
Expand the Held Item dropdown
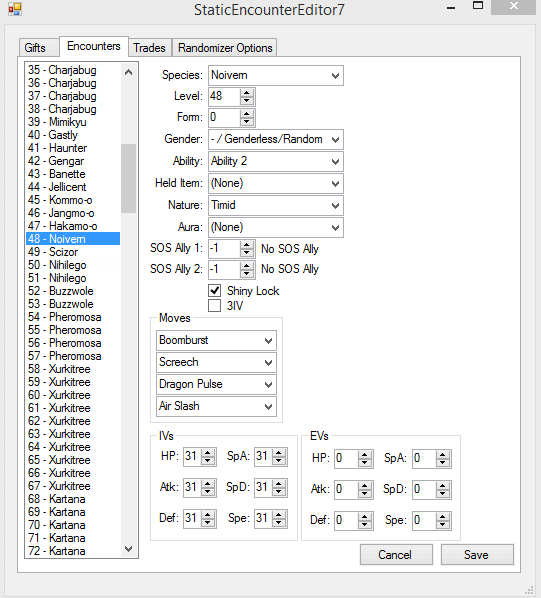coord(276,183)
